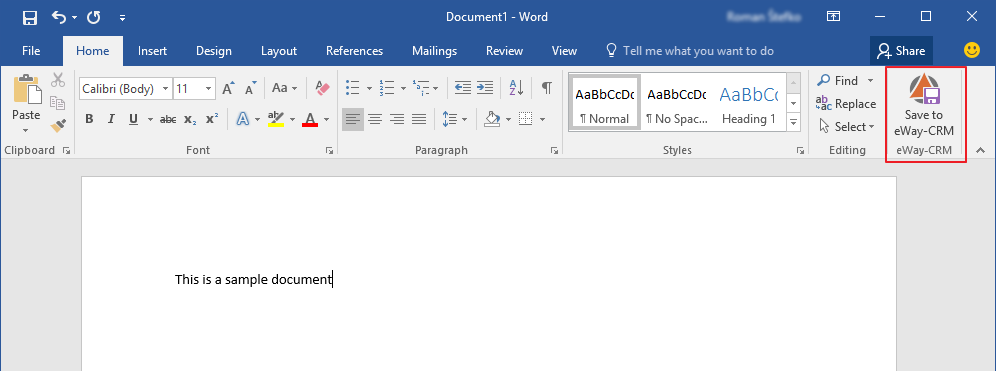Apply the Heading 1 style

pyautogui.click(x=749, y=103)
